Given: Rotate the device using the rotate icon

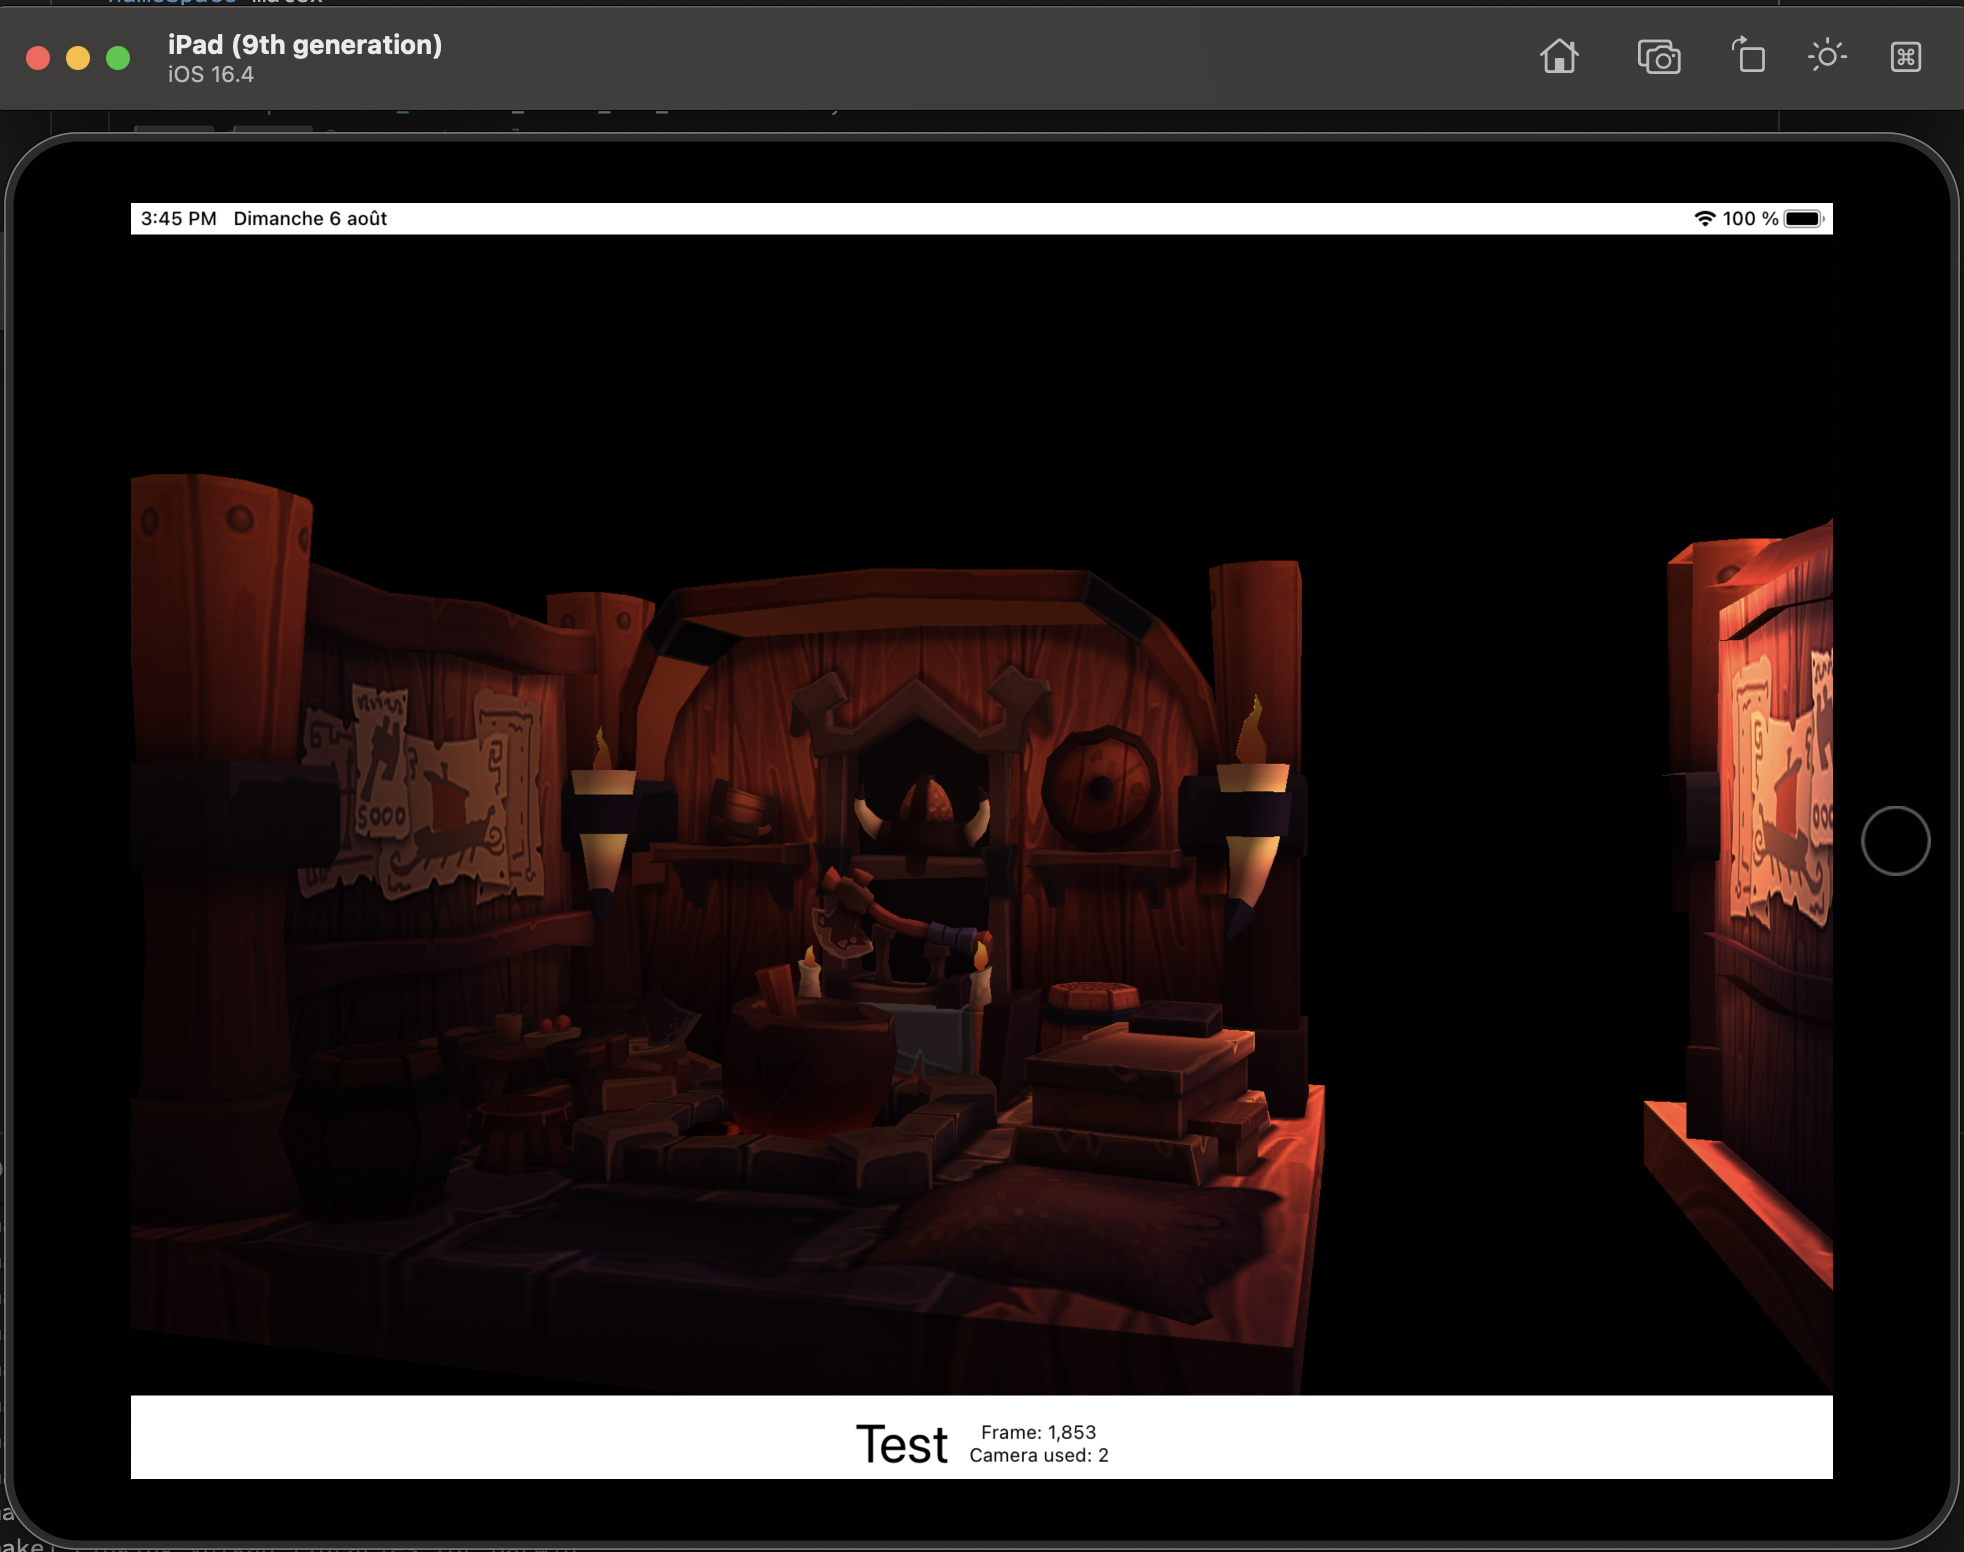Looking at the screenshot, I should 1748,55.
